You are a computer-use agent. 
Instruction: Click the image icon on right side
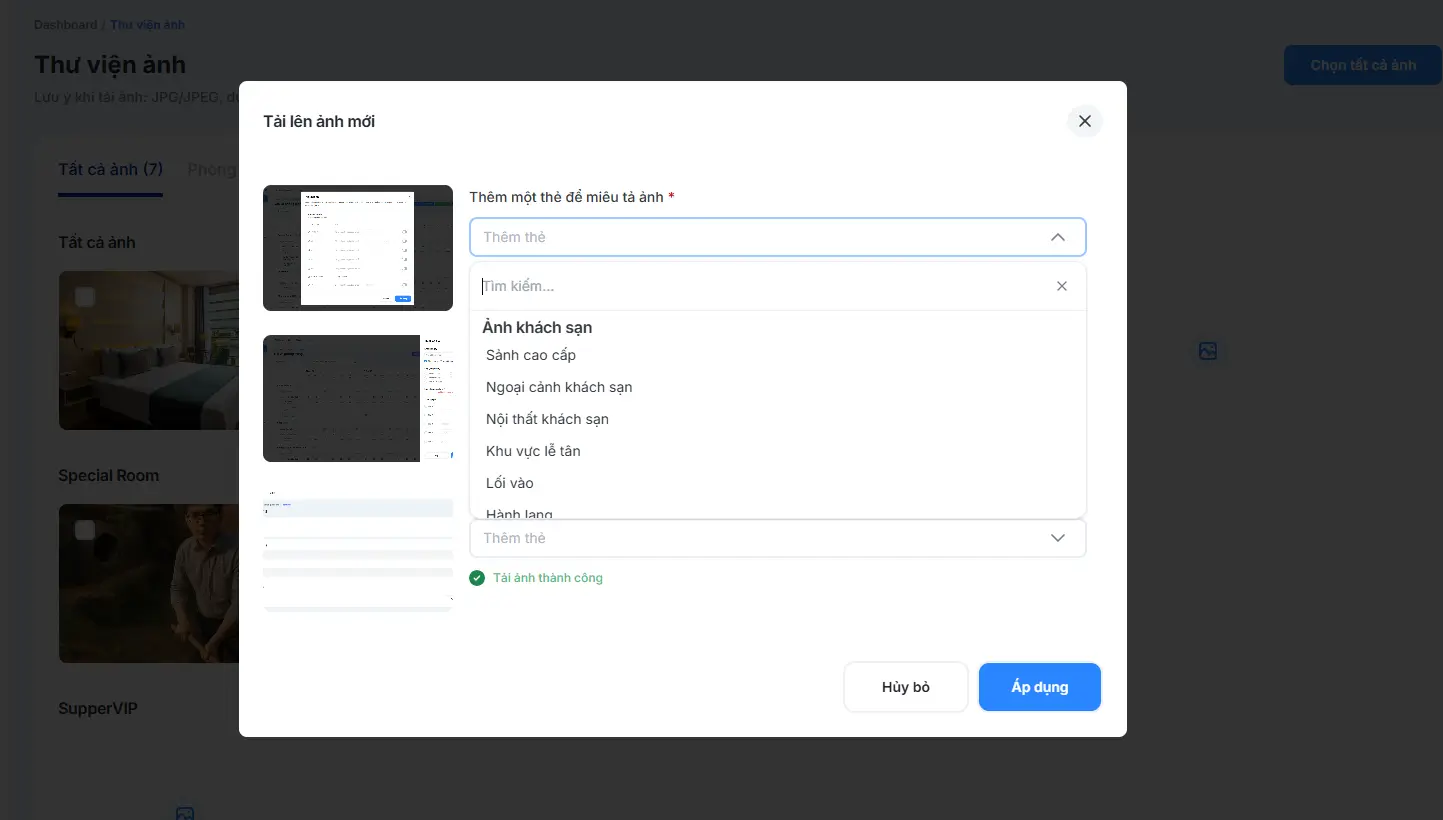tap(1208, 351)
